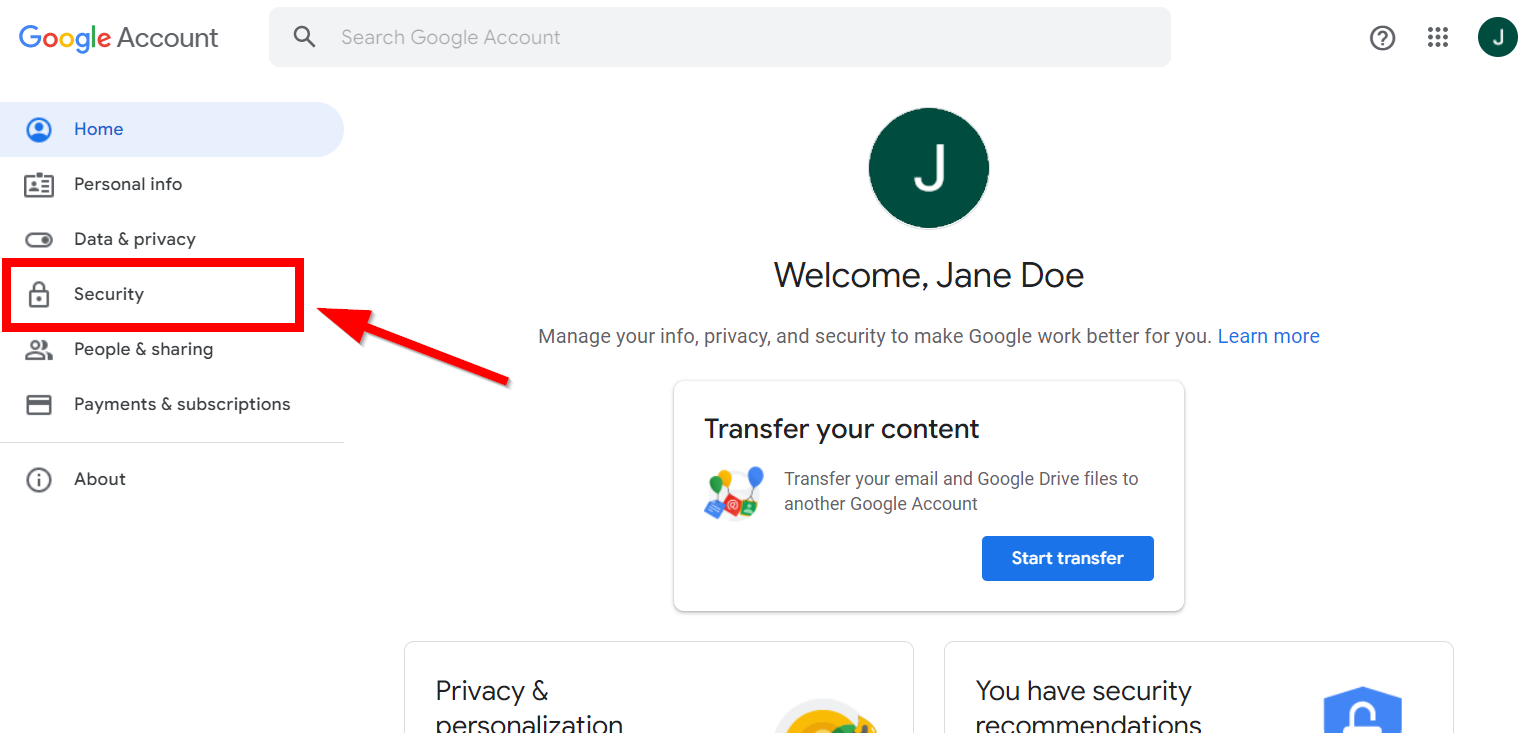Click the large profile picture

(929, 168)
